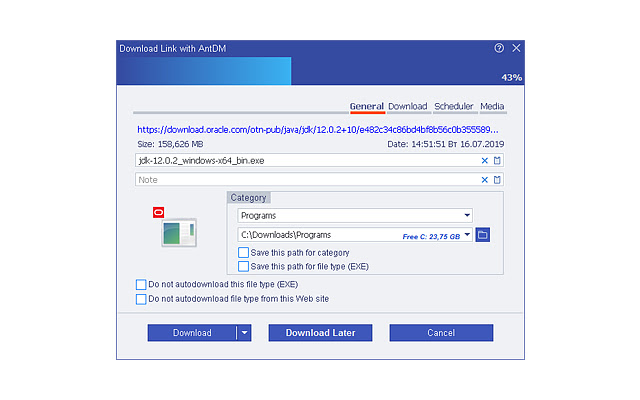
Task: Check Do not autodownload from this Web site
Action: pos(141,299)
